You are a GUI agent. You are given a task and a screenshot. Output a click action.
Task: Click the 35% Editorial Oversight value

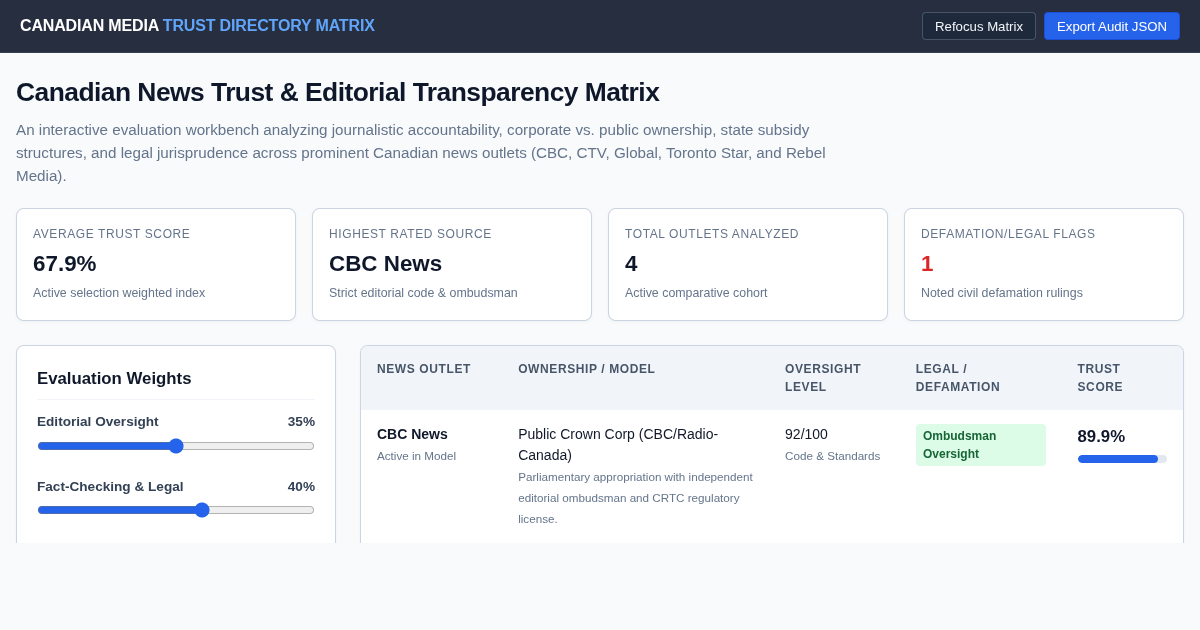(301, 422)
